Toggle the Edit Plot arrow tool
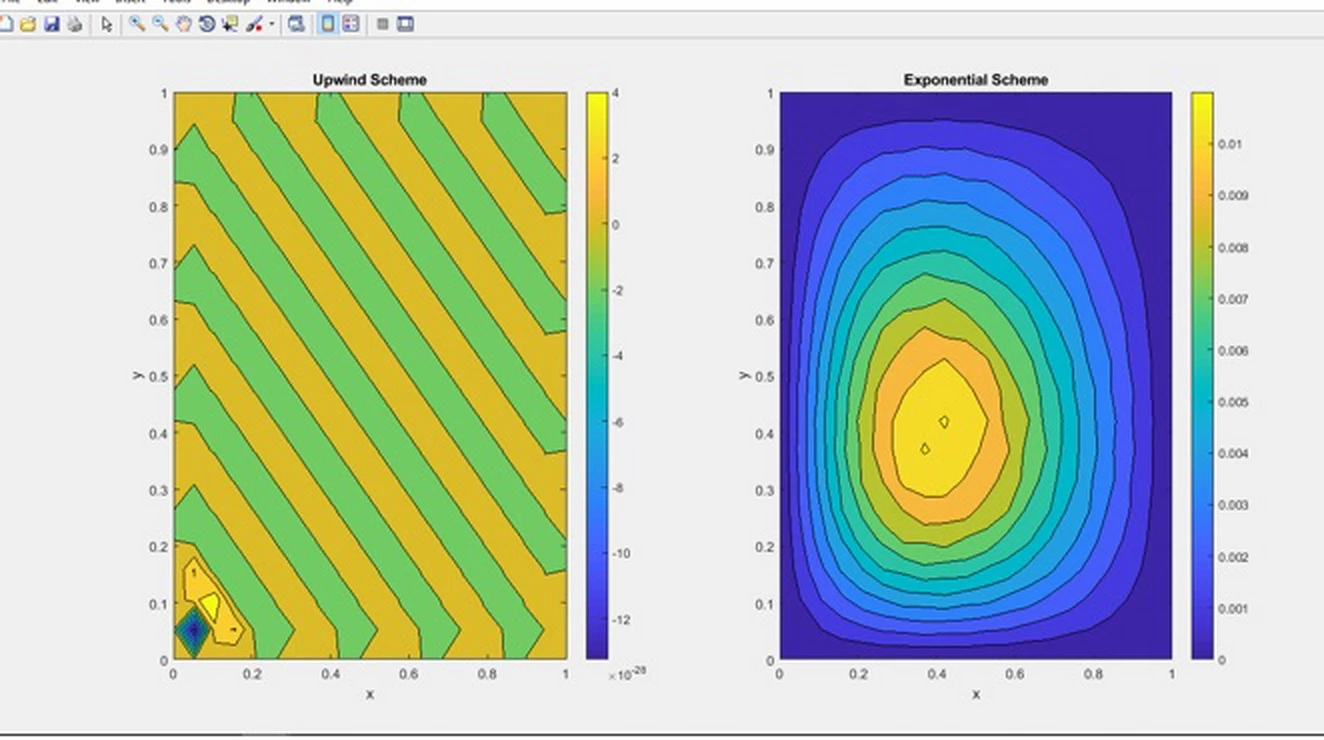 click(107, 24)
